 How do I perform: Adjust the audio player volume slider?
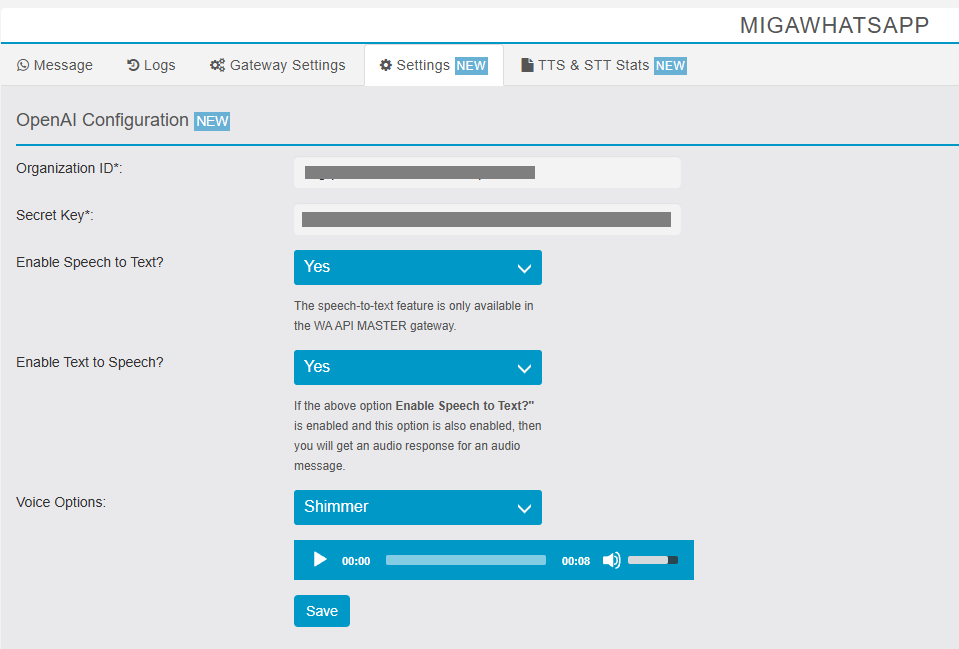pos(652,560)
